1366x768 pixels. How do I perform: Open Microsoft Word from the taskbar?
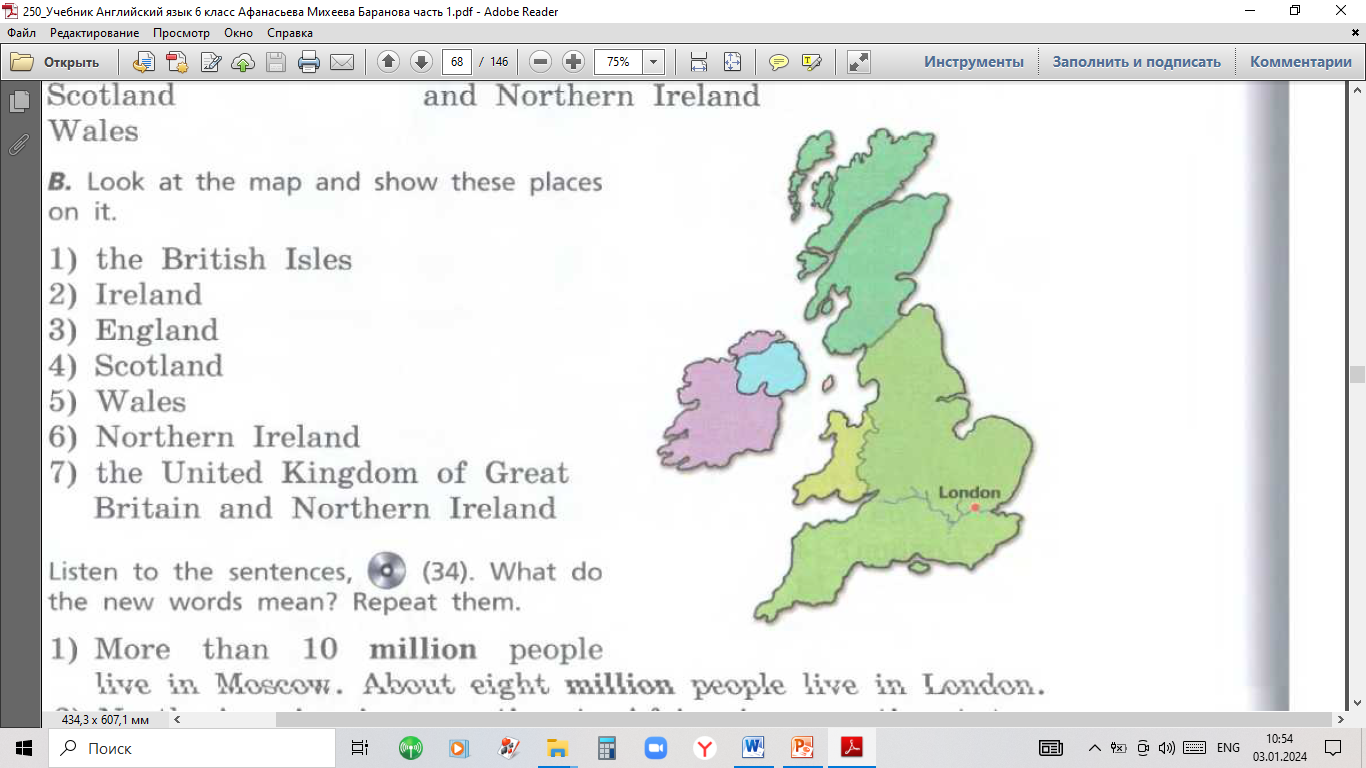tap(753, 748)
